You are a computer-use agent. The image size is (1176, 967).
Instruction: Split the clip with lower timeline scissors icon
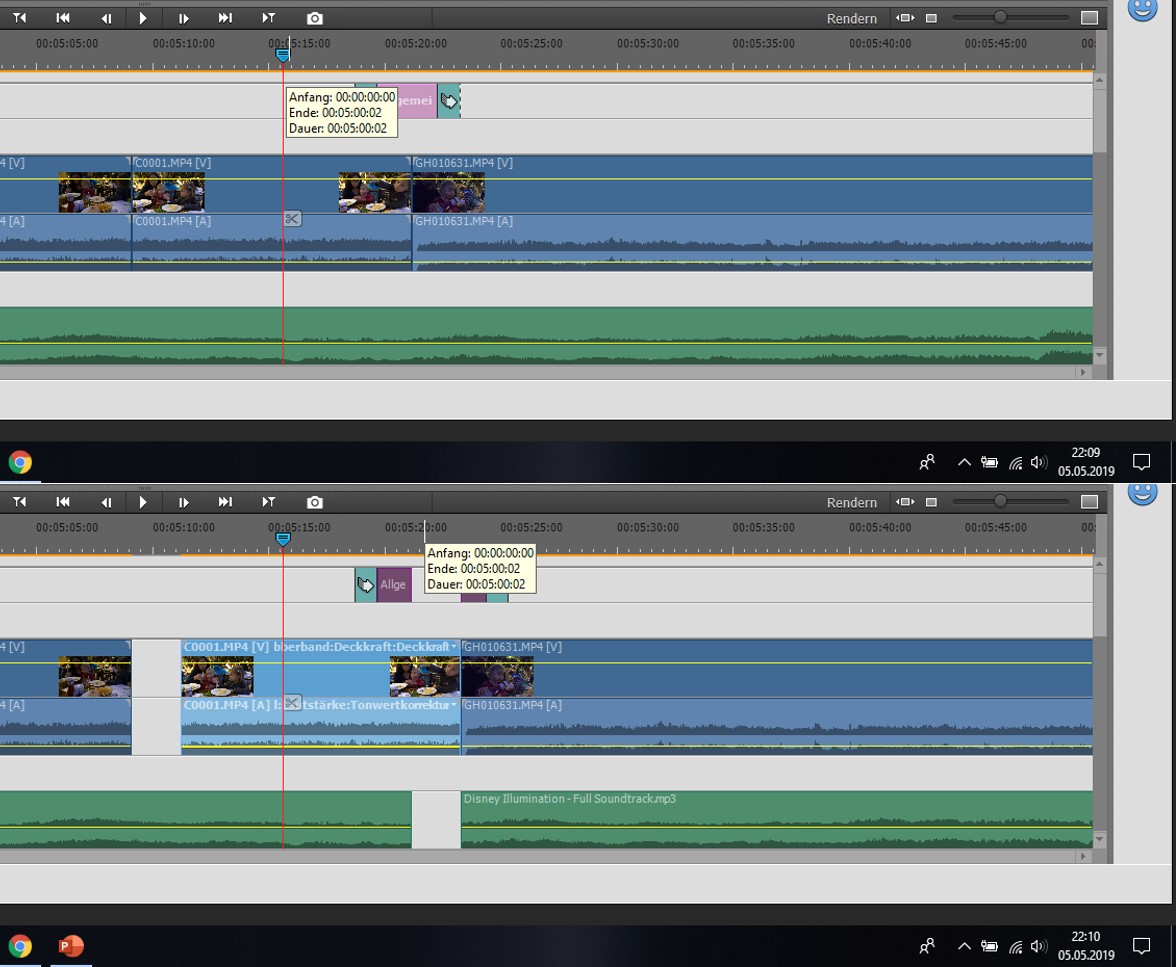coord(292,703)
